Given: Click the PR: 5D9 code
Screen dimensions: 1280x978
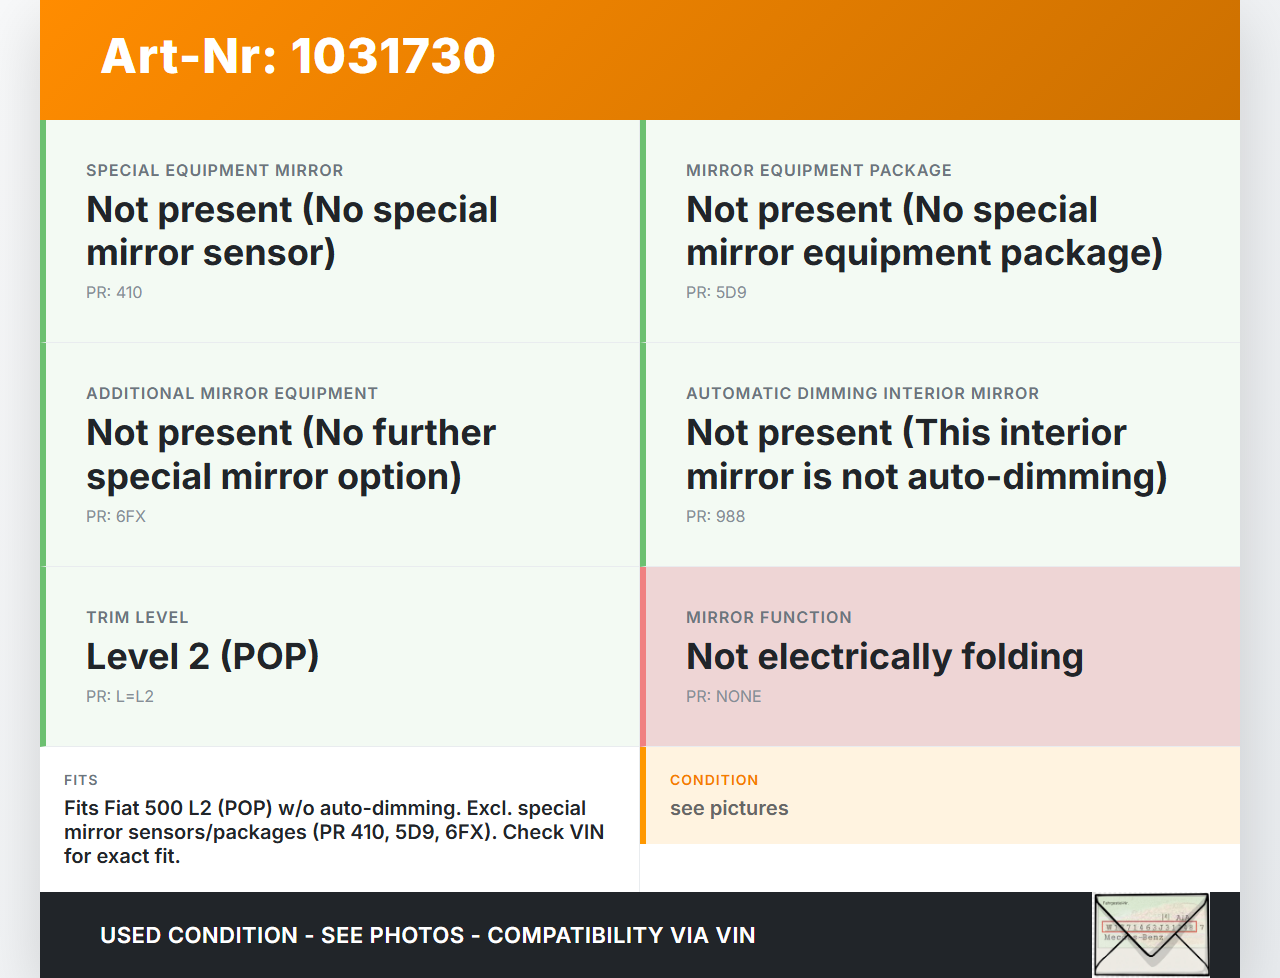Looking at the screenshot, I should [x=716, y=292].
